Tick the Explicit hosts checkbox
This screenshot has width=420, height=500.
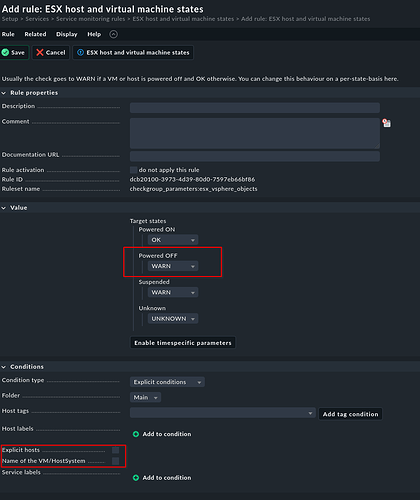[x=115, y=450]
